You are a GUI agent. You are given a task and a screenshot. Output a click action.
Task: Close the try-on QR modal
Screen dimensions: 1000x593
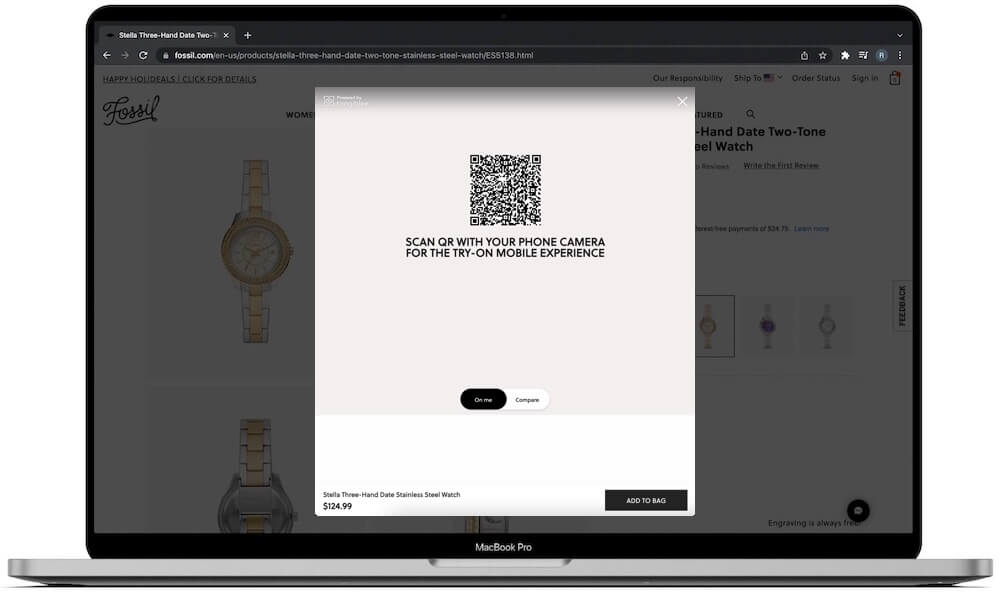tap(682, 101)
